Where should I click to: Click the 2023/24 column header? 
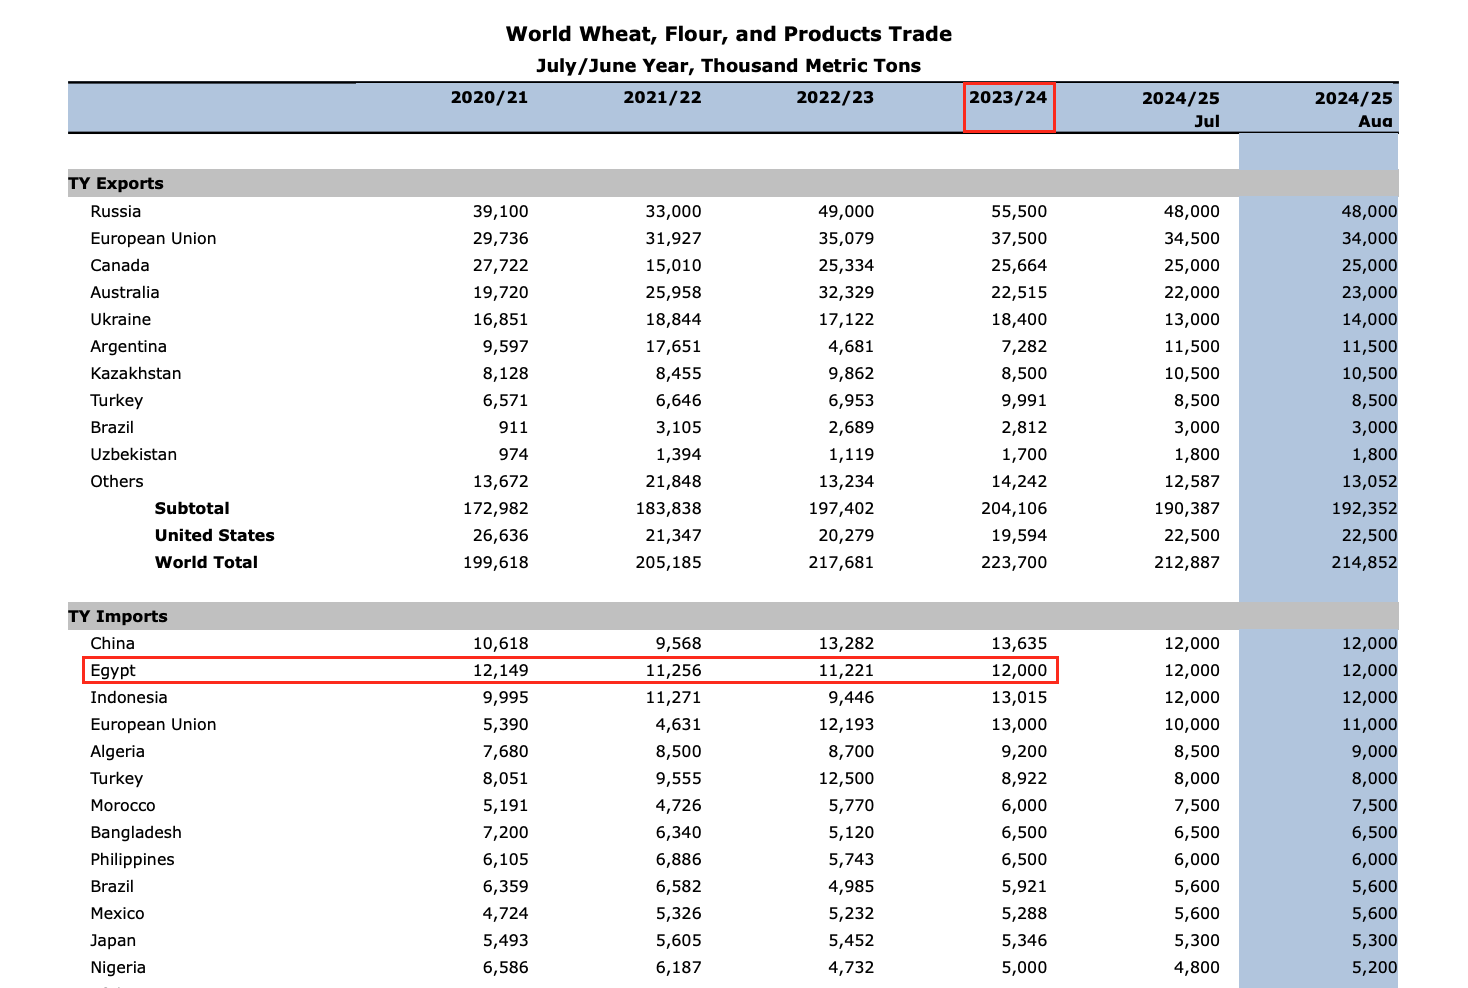(1008, 98)
